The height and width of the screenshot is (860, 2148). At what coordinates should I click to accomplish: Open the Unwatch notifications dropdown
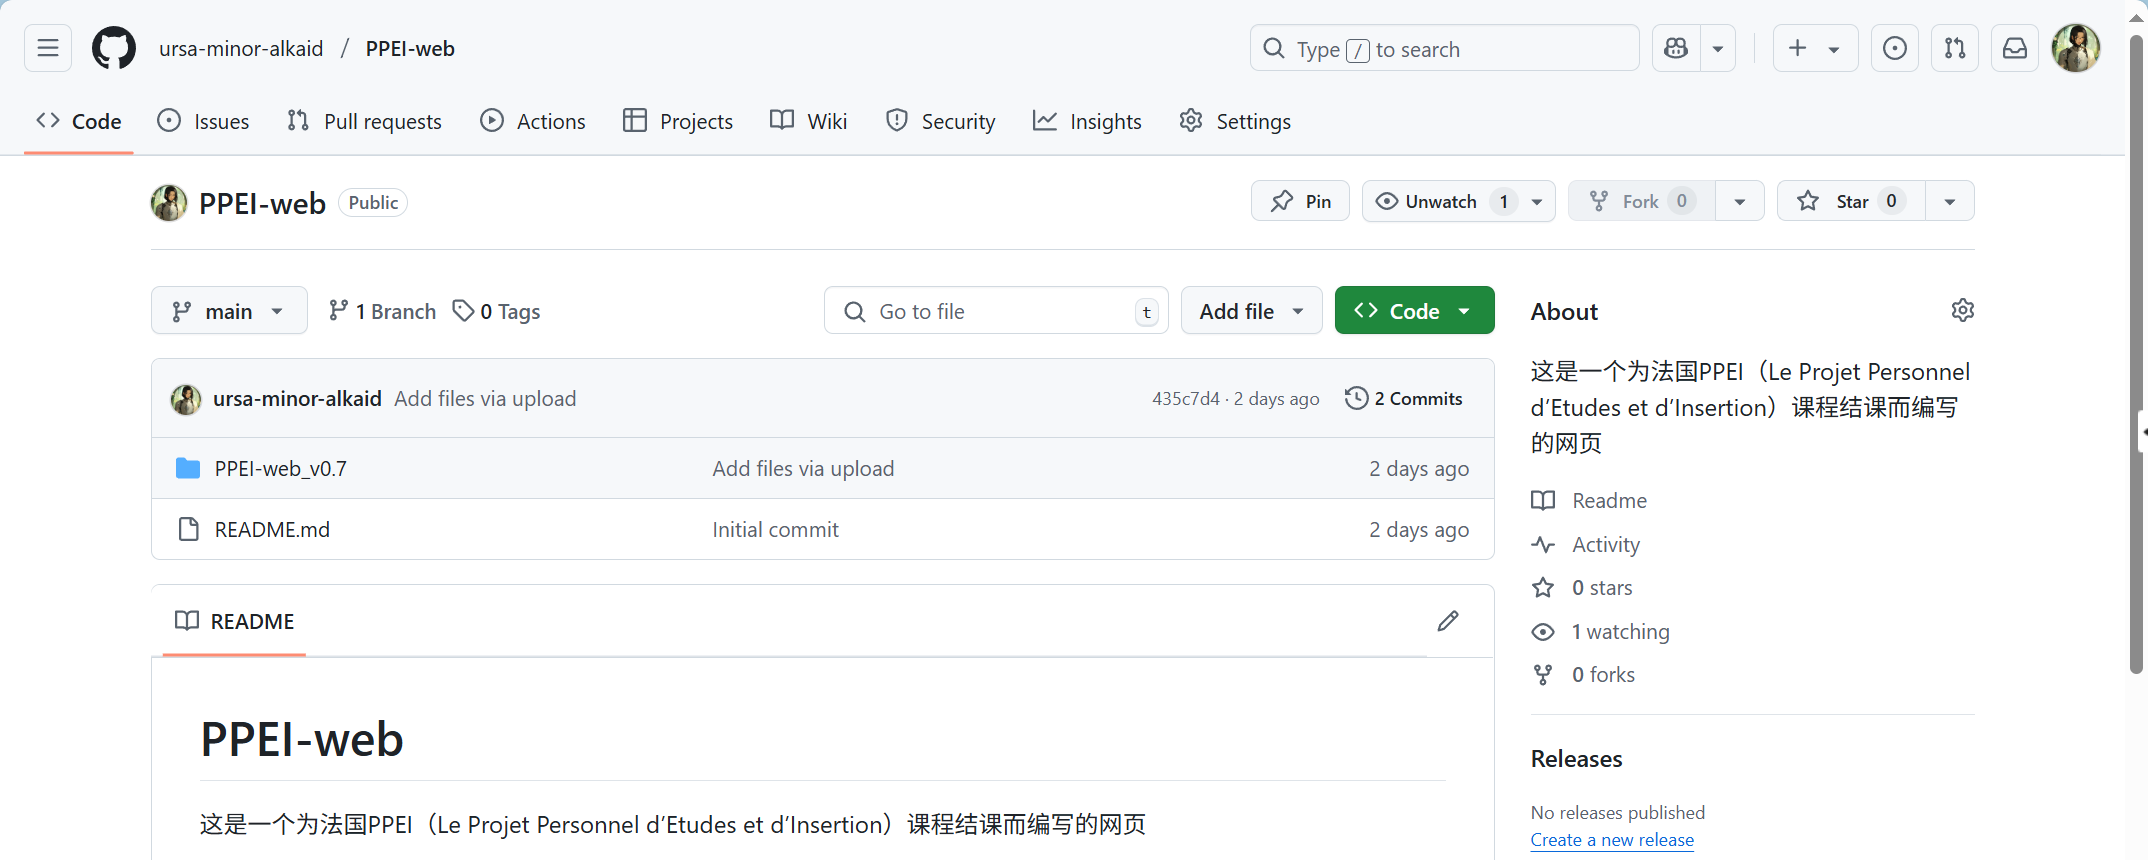[1458, 201]
